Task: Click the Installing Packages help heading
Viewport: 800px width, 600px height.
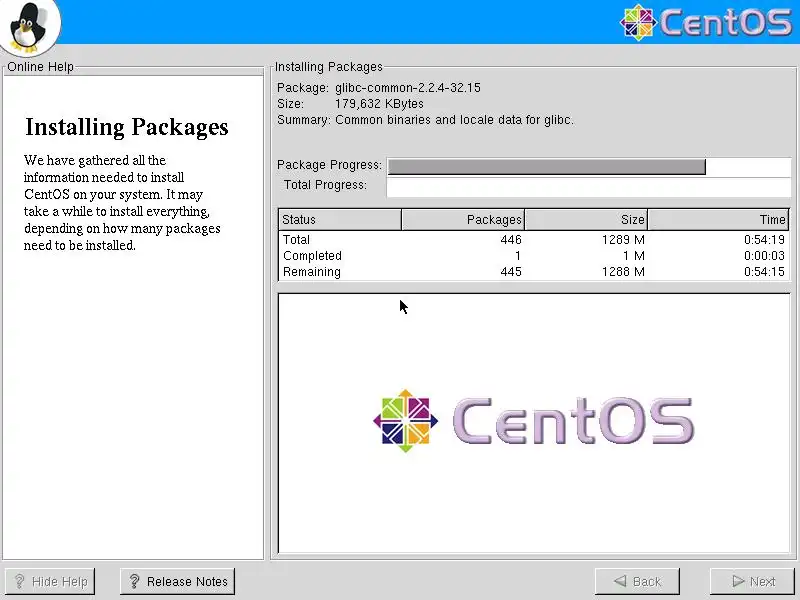Action: pos(127,128)
